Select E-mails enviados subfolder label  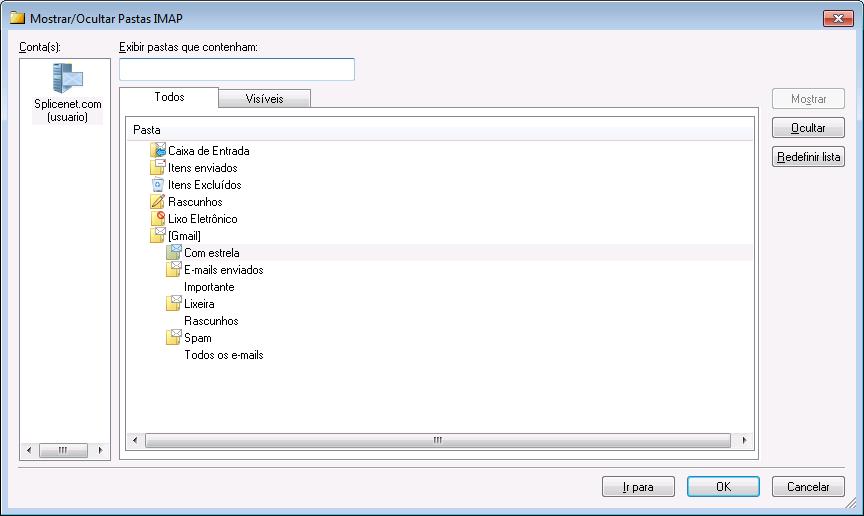224,270
